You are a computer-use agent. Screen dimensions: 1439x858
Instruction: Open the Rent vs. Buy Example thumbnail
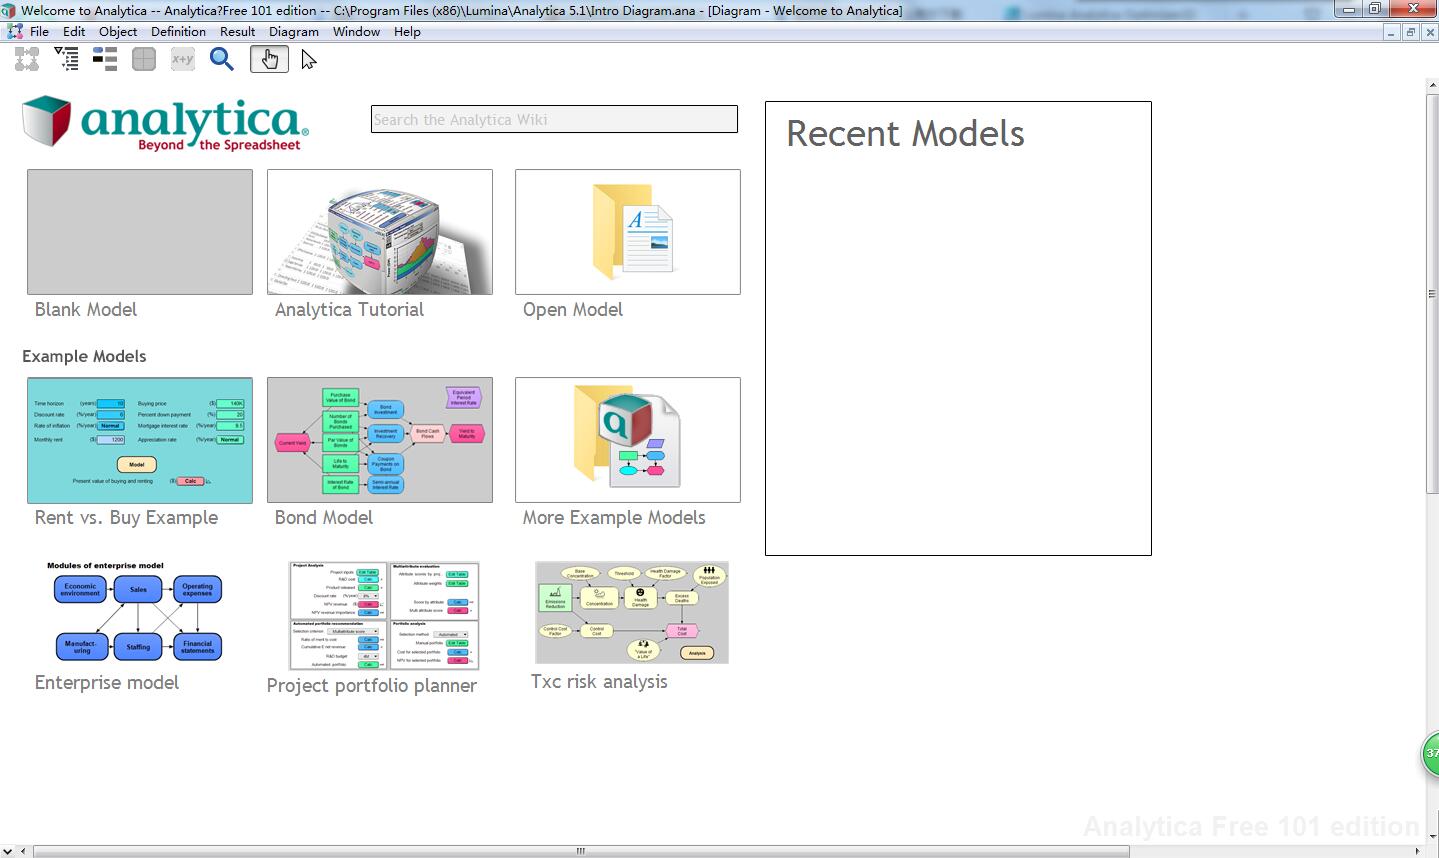pyautogui.click(x=140, y=440)
